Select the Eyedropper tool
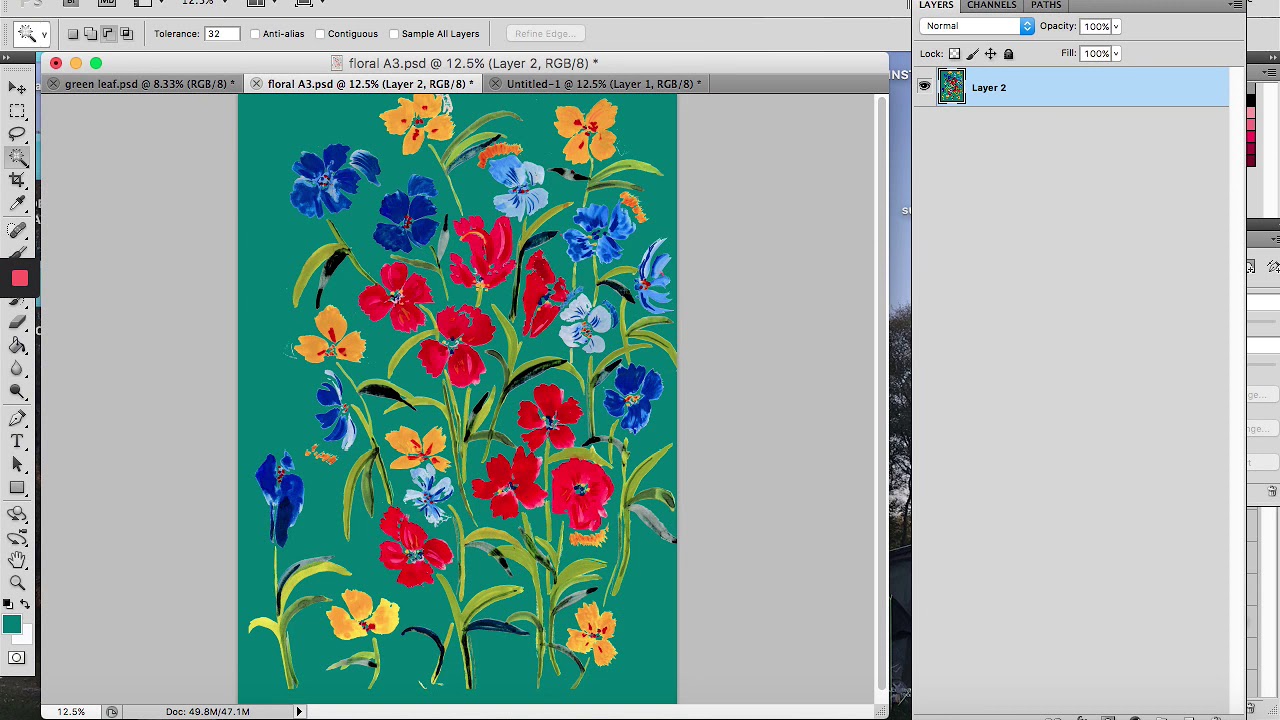Viewport: 1280px width, 720px height. [17, 204]
